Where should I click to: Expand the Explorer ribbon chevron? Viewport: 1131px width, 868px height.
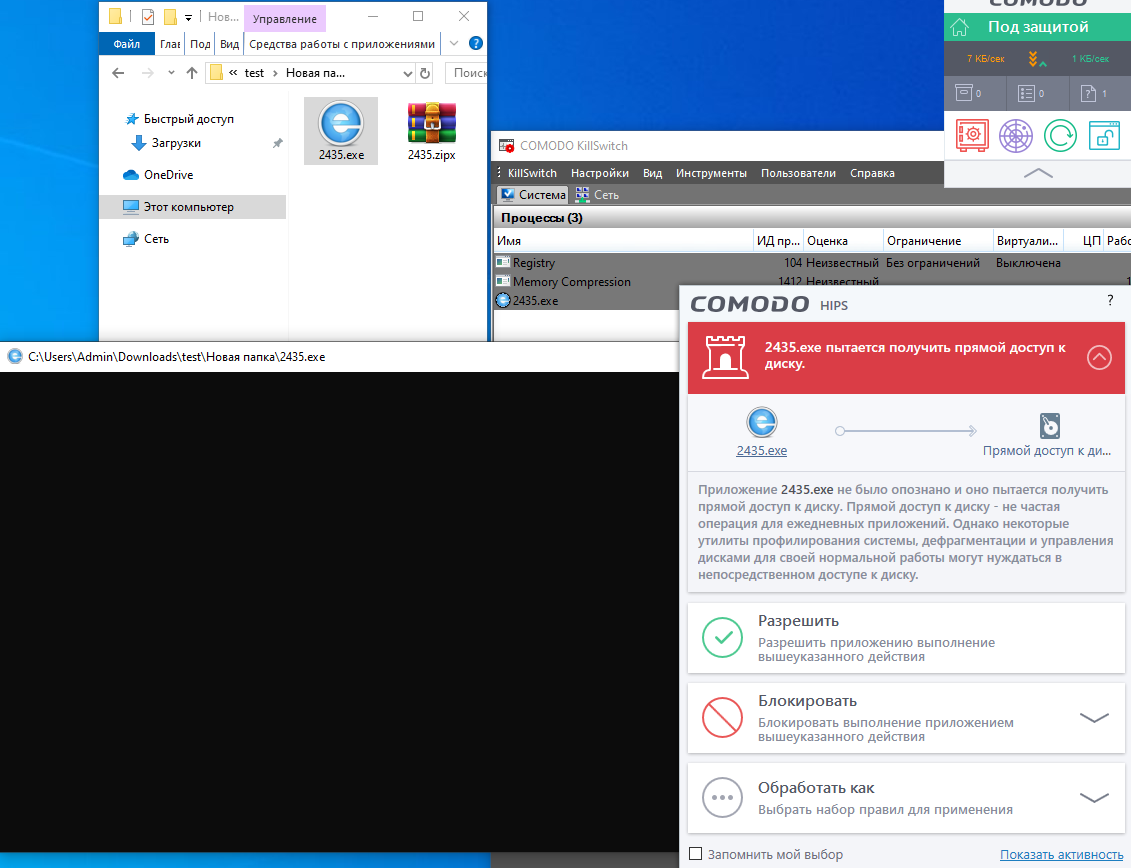(x=454, y=43)
